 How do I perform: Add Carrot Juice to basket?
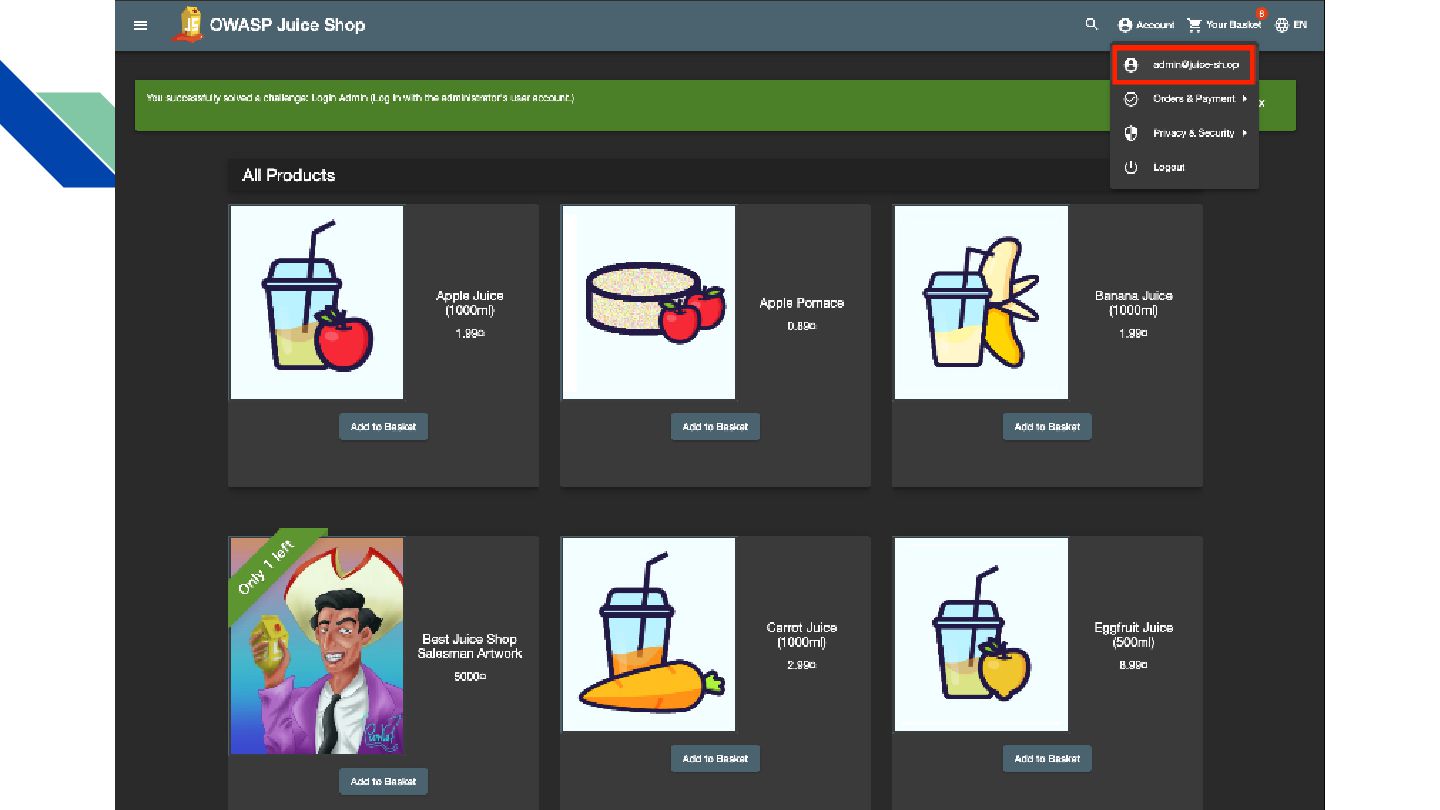715,759
